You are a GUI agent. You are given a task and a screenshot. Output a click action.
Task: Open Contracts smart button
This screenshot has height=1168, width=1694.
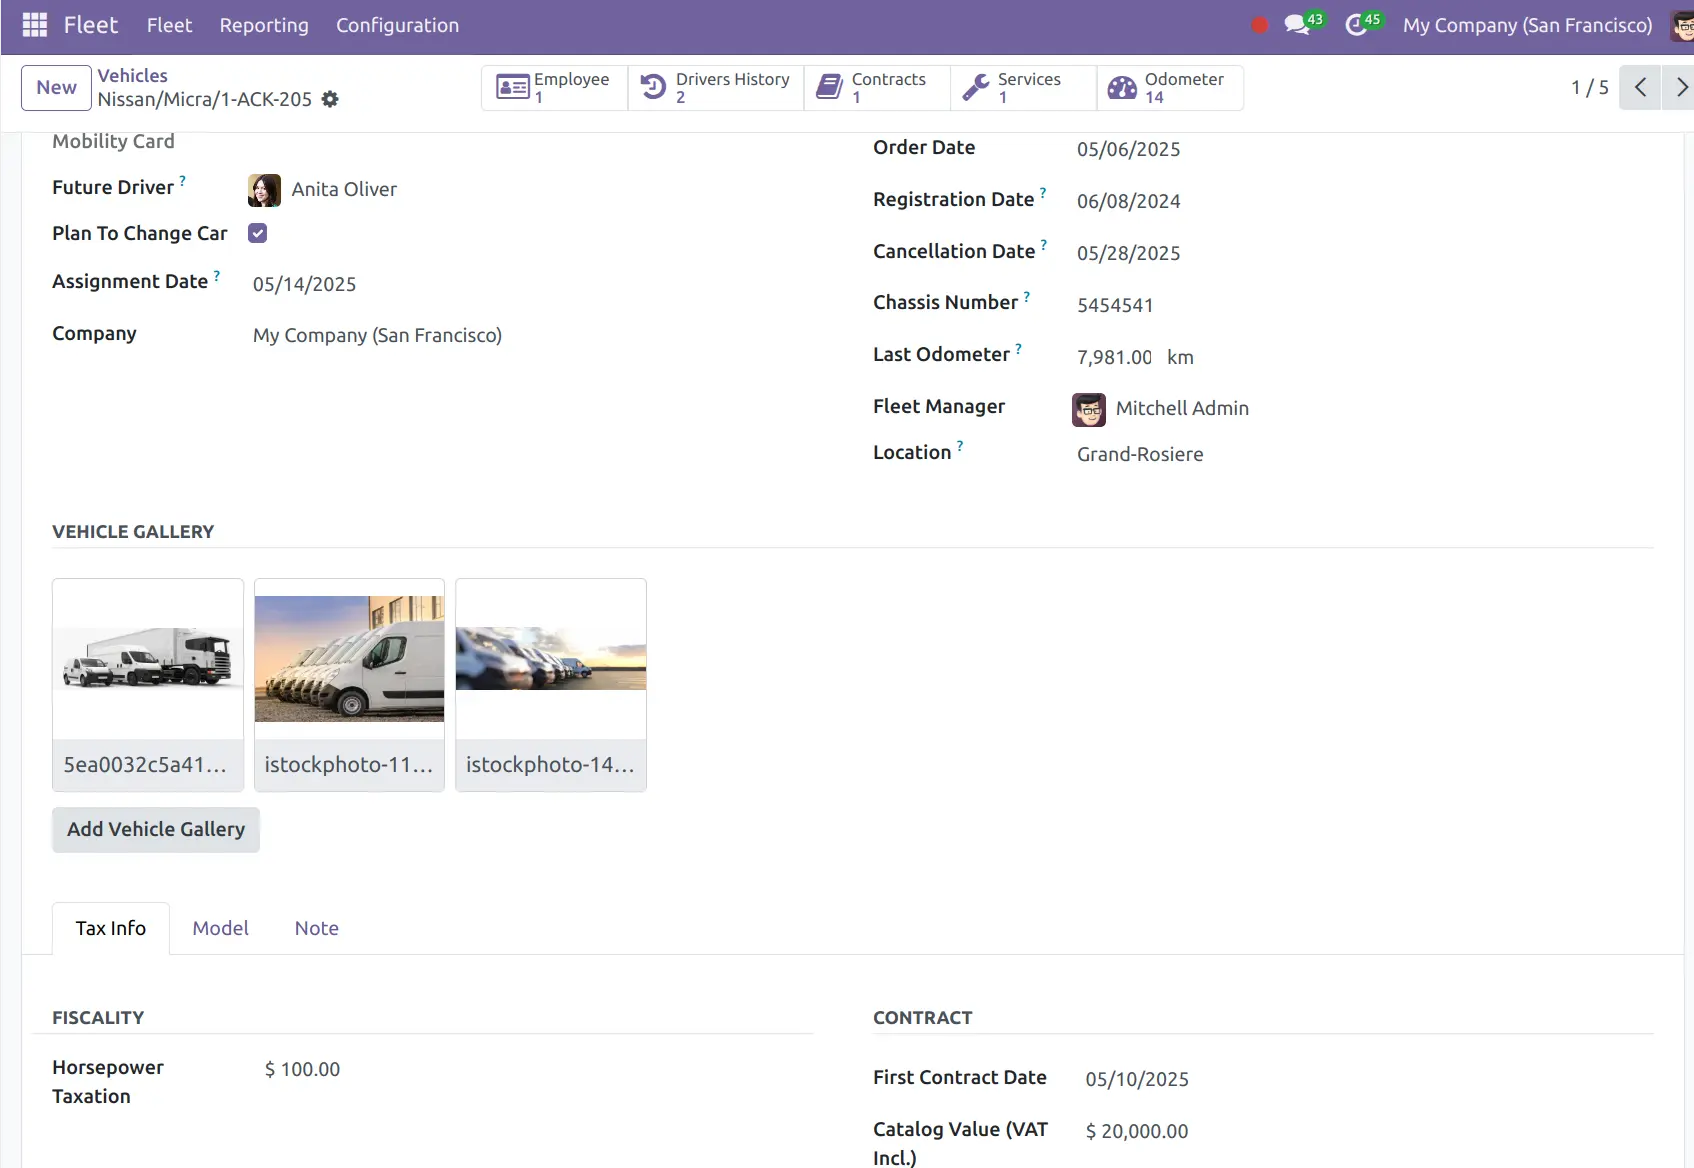(877, 88)
